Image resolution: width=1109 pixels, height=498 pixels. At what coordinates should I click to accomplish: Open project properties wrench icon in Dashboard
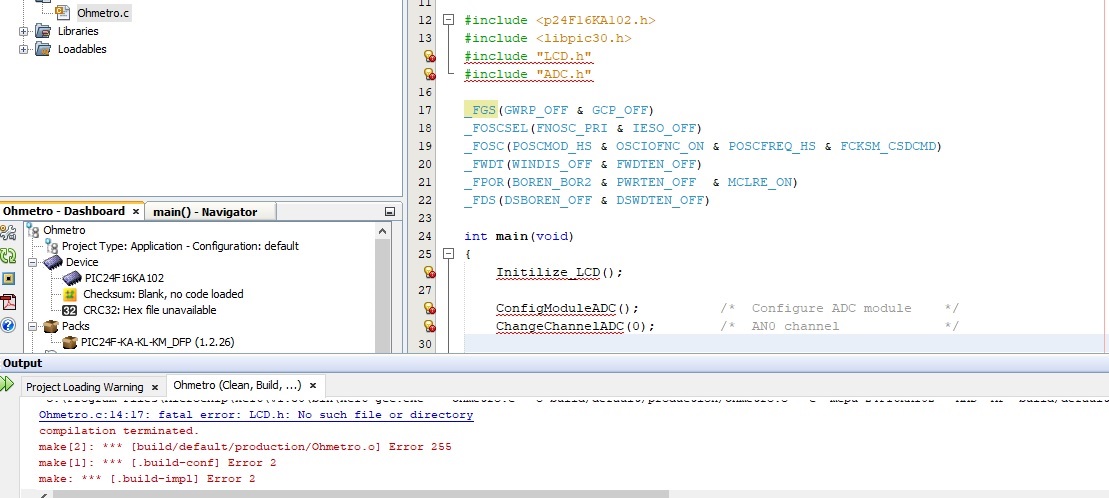[x=7, y=232]
